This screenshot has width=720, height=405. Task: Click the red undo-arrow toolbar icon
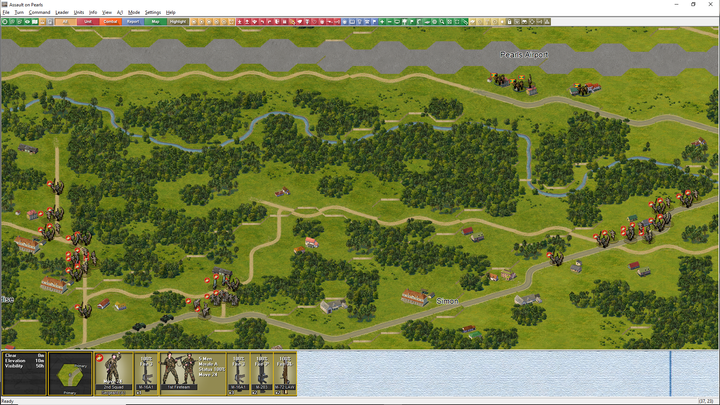(262, 22)
